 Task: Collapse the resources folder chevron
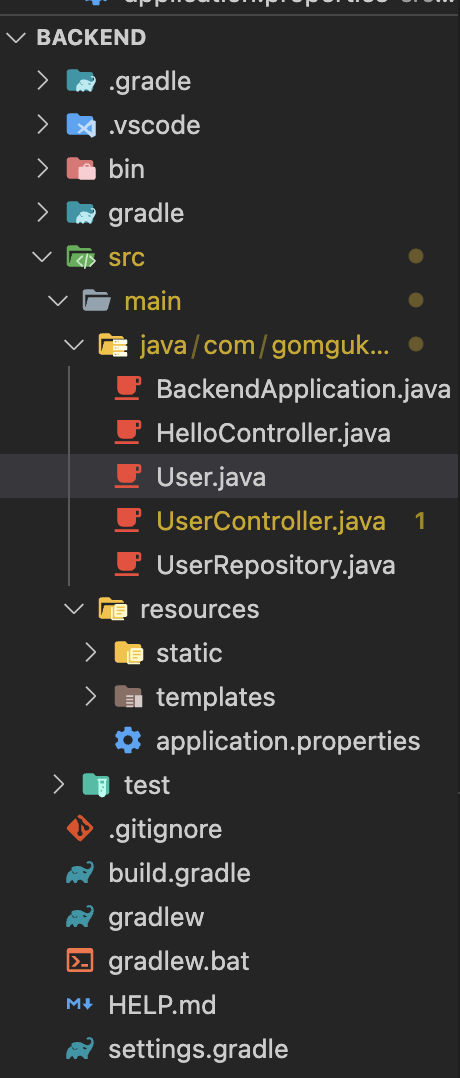[74, 609]
